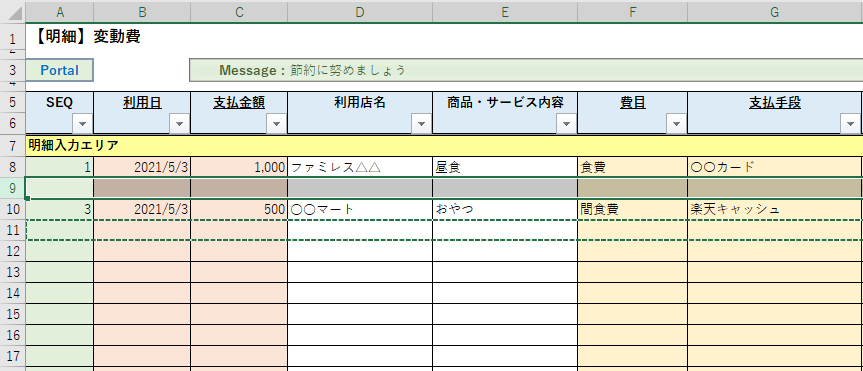Select the 楽天キャッシュ cell
Image resolution: width=863 pixels, height=371 pixels.
click(x=774, y=209)
